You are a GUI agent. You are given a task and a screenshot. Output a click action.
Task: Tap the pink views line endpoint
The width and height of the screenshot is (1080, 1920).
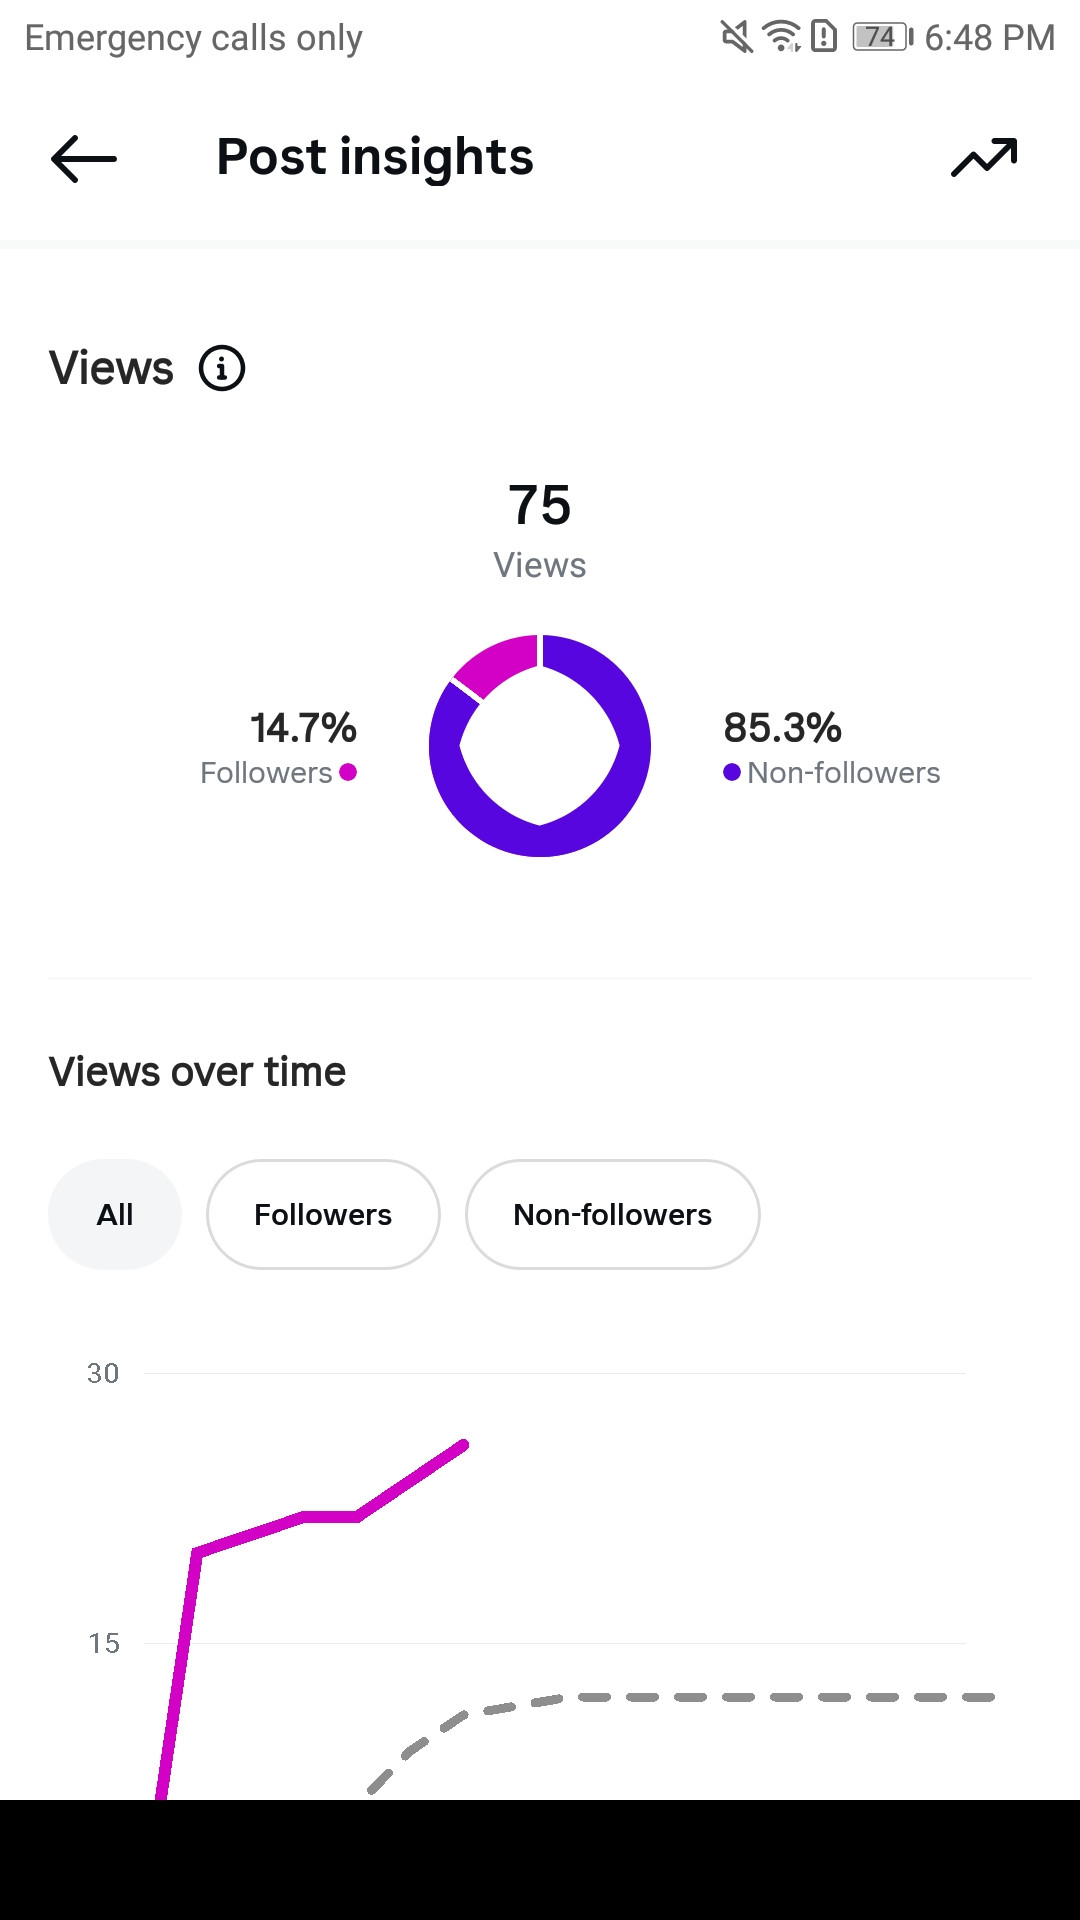(x=463, y=1444)
